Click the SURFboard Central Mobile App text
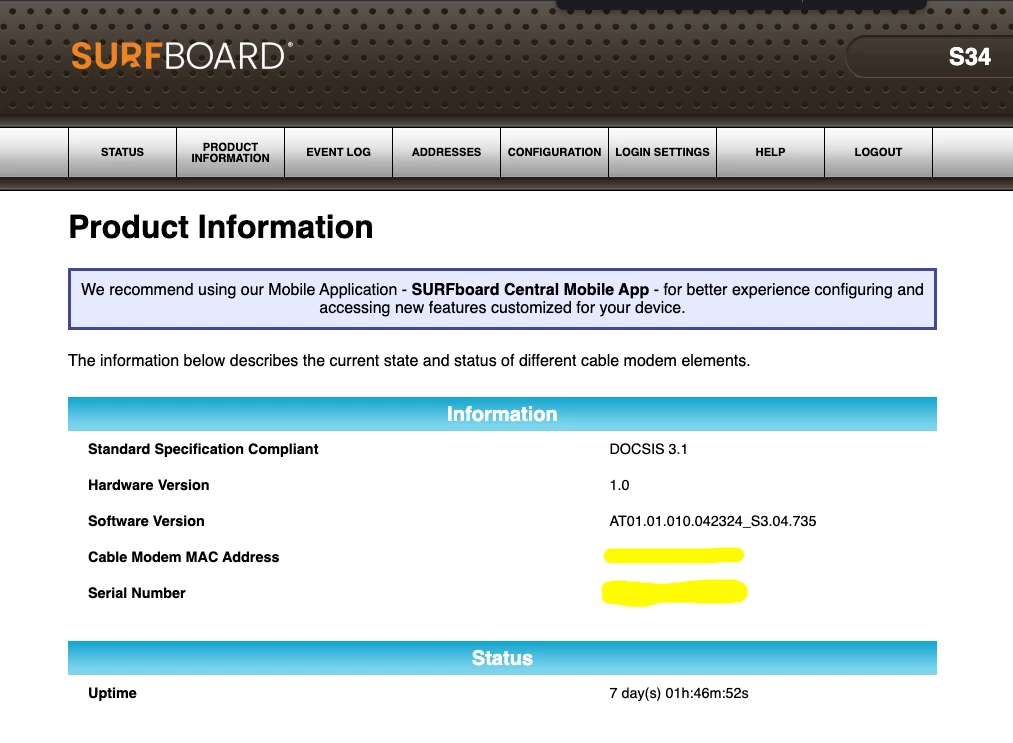Image resolution: width=1013 pixels, height=743 pixels. (530, 289)
